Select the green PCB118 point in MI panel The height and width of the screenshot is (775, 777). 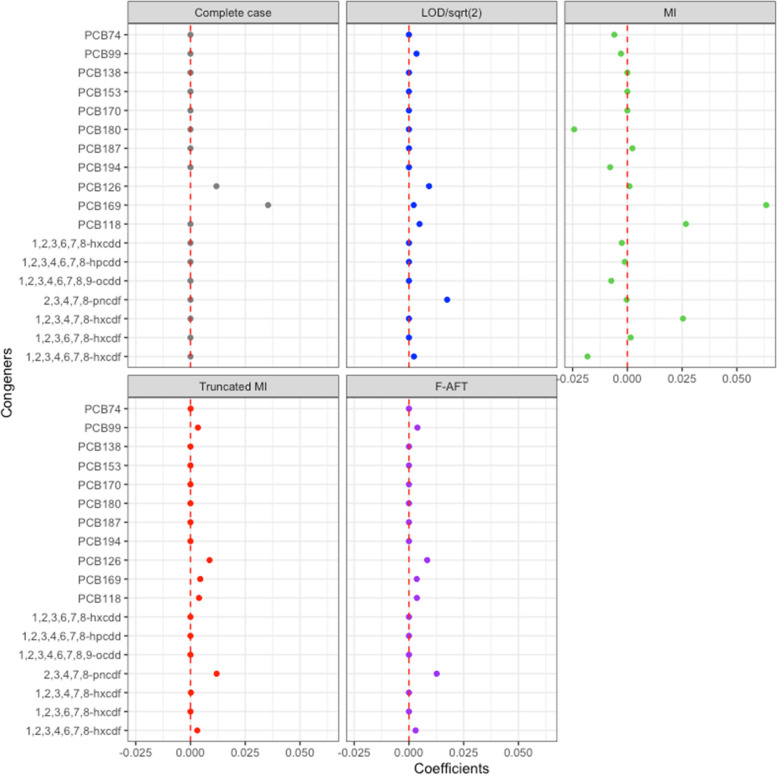coord(686,224)
